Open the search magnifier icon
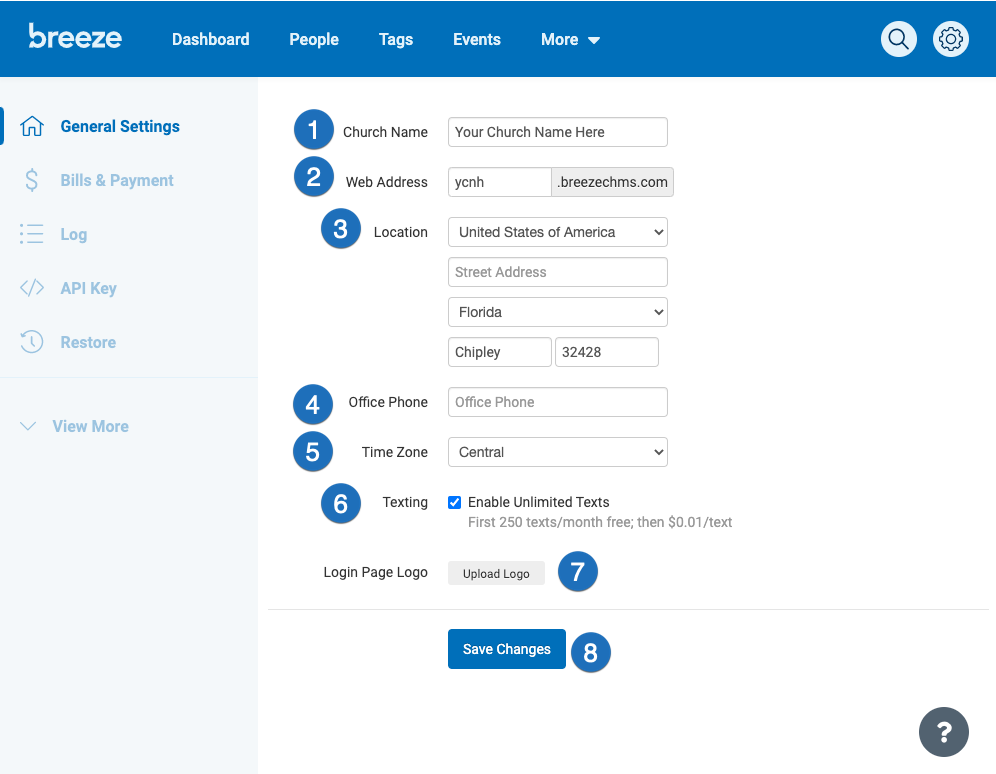996x774 pixels. point(897,38)
